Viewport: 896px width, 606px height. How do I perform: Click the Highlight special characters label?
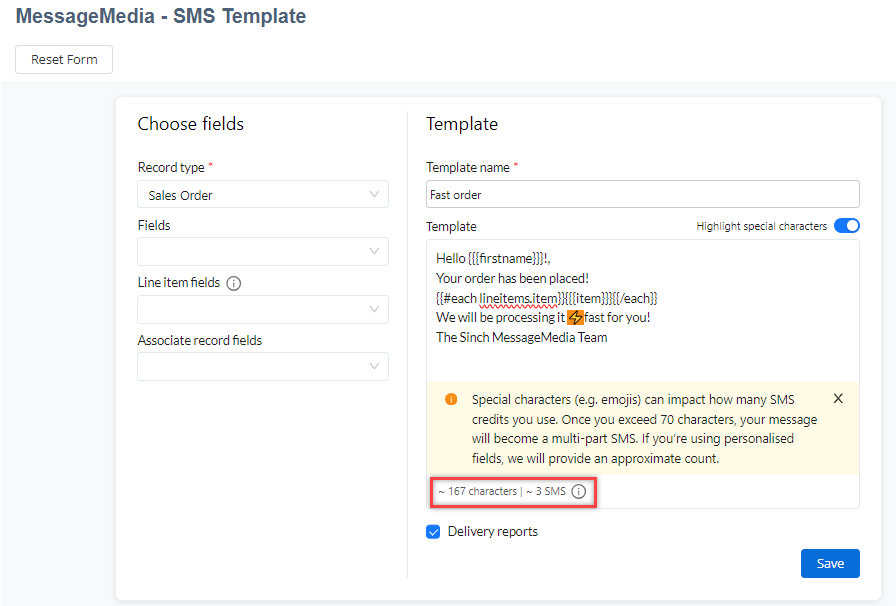(761, 226)
